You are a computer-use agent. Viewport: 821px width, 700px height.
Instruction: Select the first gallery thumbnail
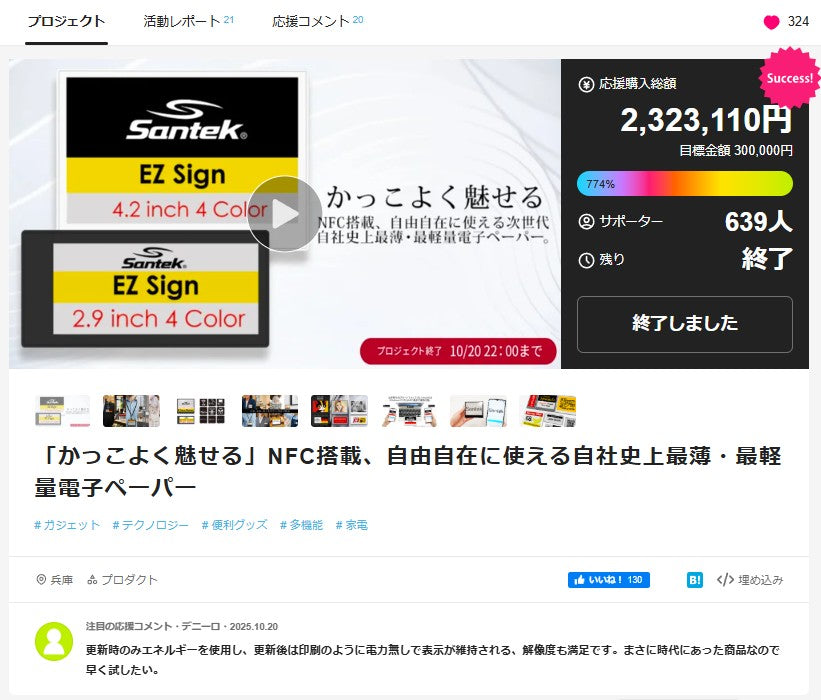[62, 411]
